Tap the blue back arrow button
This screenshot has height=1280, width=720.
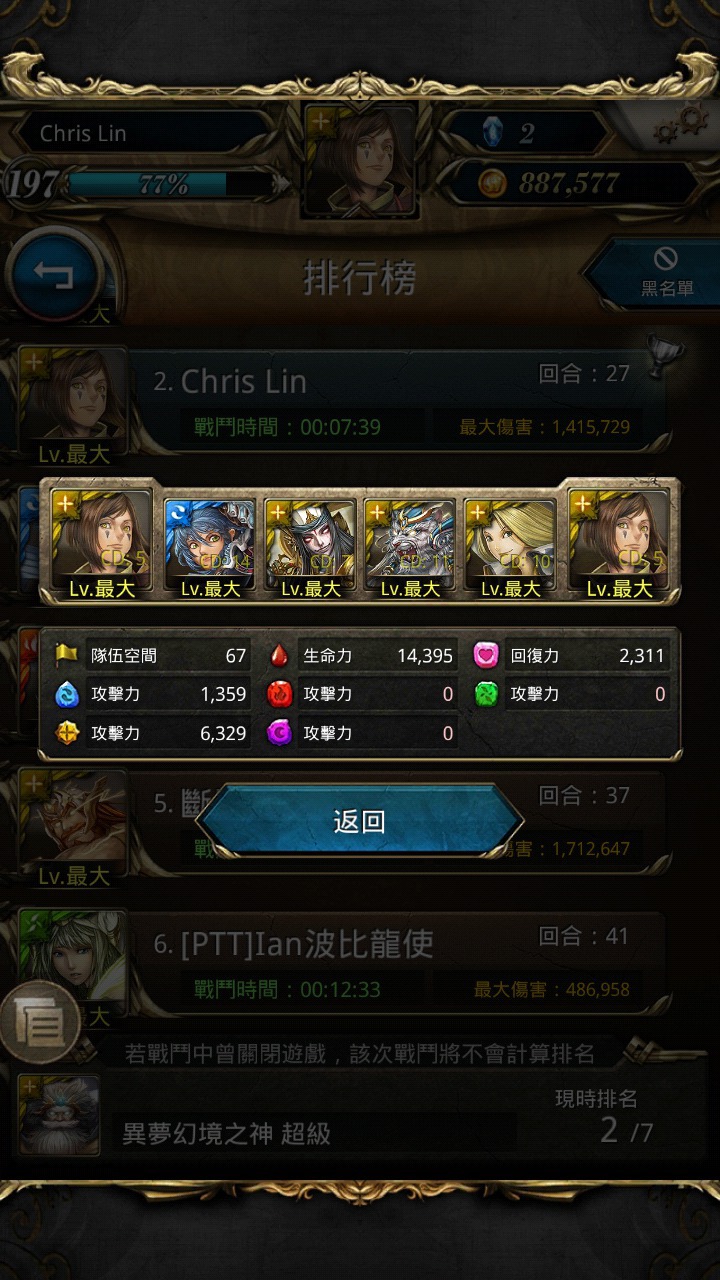[55, 275]
